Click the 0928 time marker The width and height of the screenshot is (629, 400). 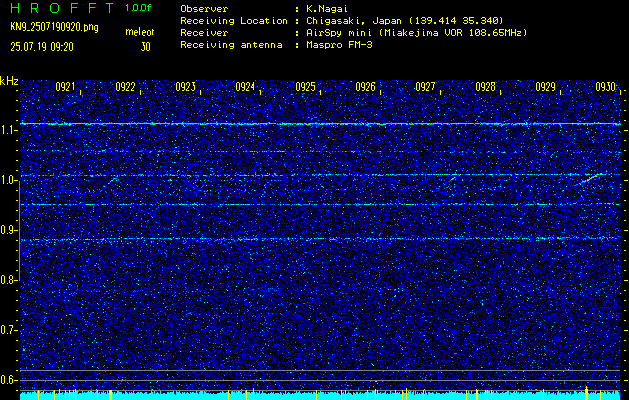click(485, 87)
